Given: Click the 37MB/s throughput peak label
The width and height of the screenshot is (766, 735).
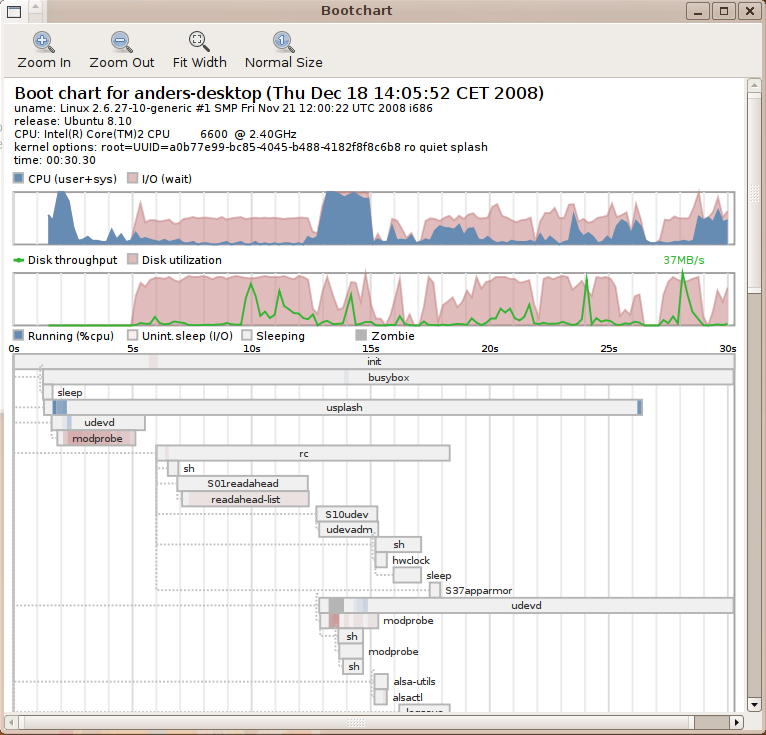Looking at the screenshot, I should pos(683,260).
